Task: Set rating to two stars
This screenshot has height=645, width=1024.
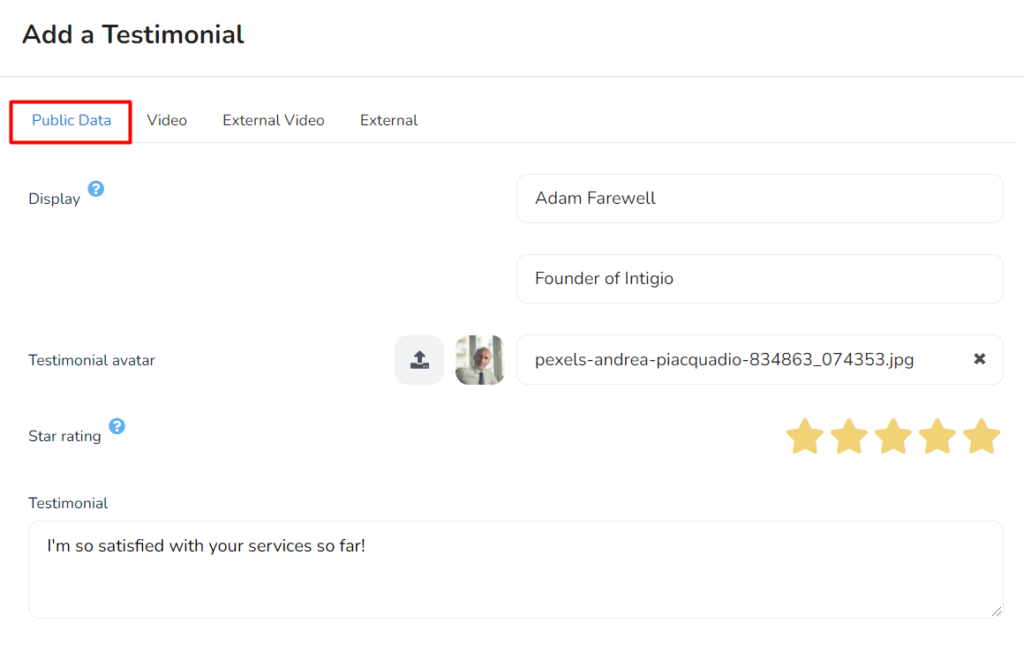Action: click(x=849, y=436)
